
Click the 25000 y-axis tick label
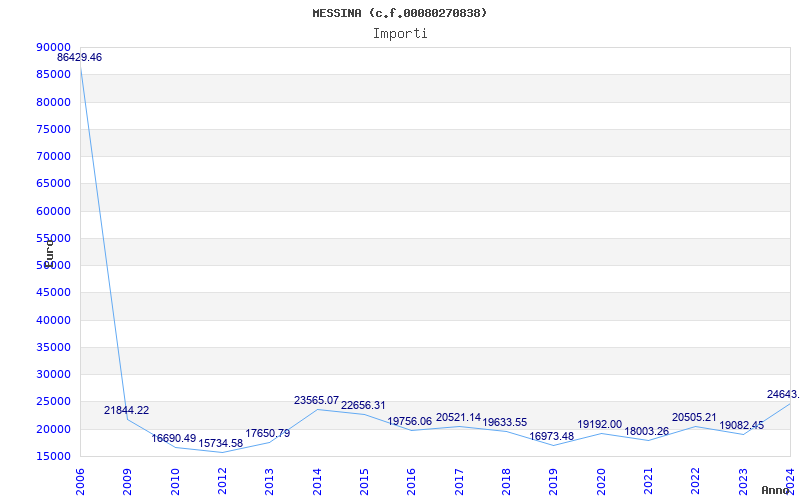click(54, 402)
